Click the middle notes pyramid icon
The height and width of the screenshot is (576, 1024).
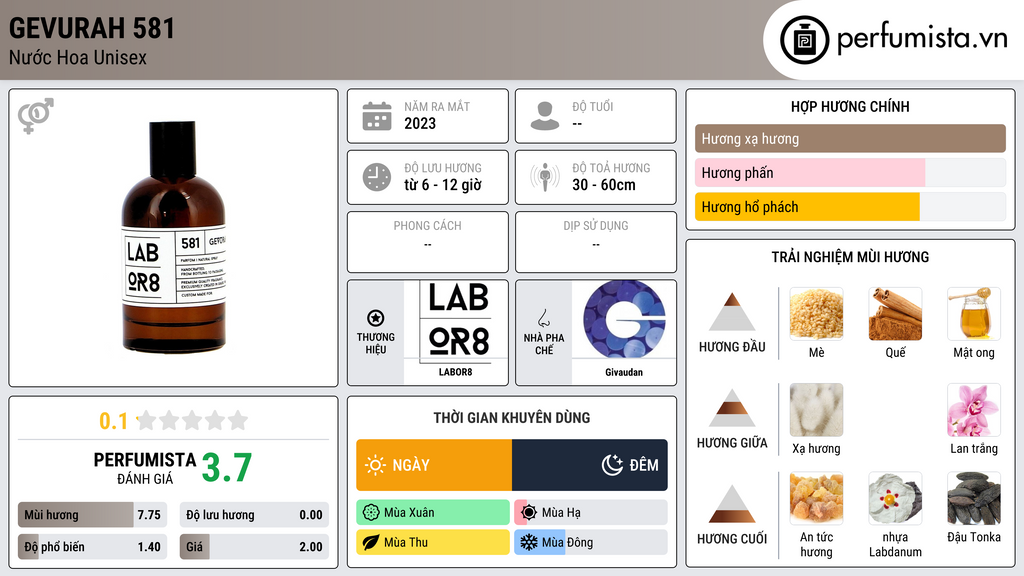(732, 408)
